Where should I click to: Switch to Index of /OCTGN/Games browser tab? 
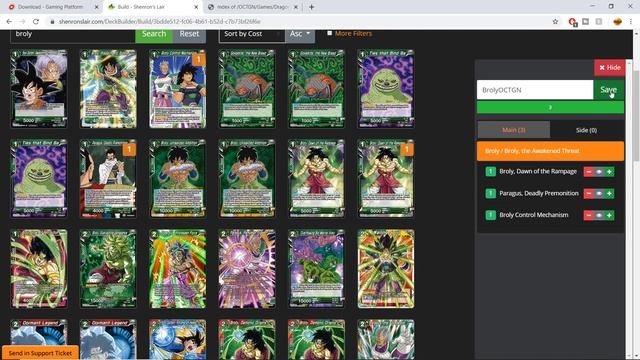click(x=253, y=7)
